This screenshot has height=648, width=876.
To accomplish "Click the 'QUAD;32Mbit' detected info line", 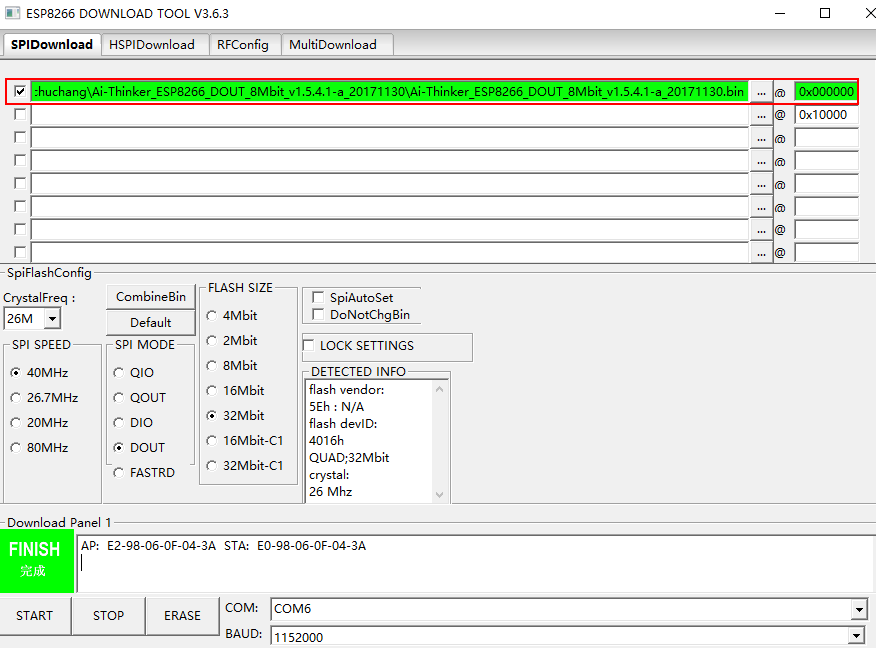I will point(349,458).
